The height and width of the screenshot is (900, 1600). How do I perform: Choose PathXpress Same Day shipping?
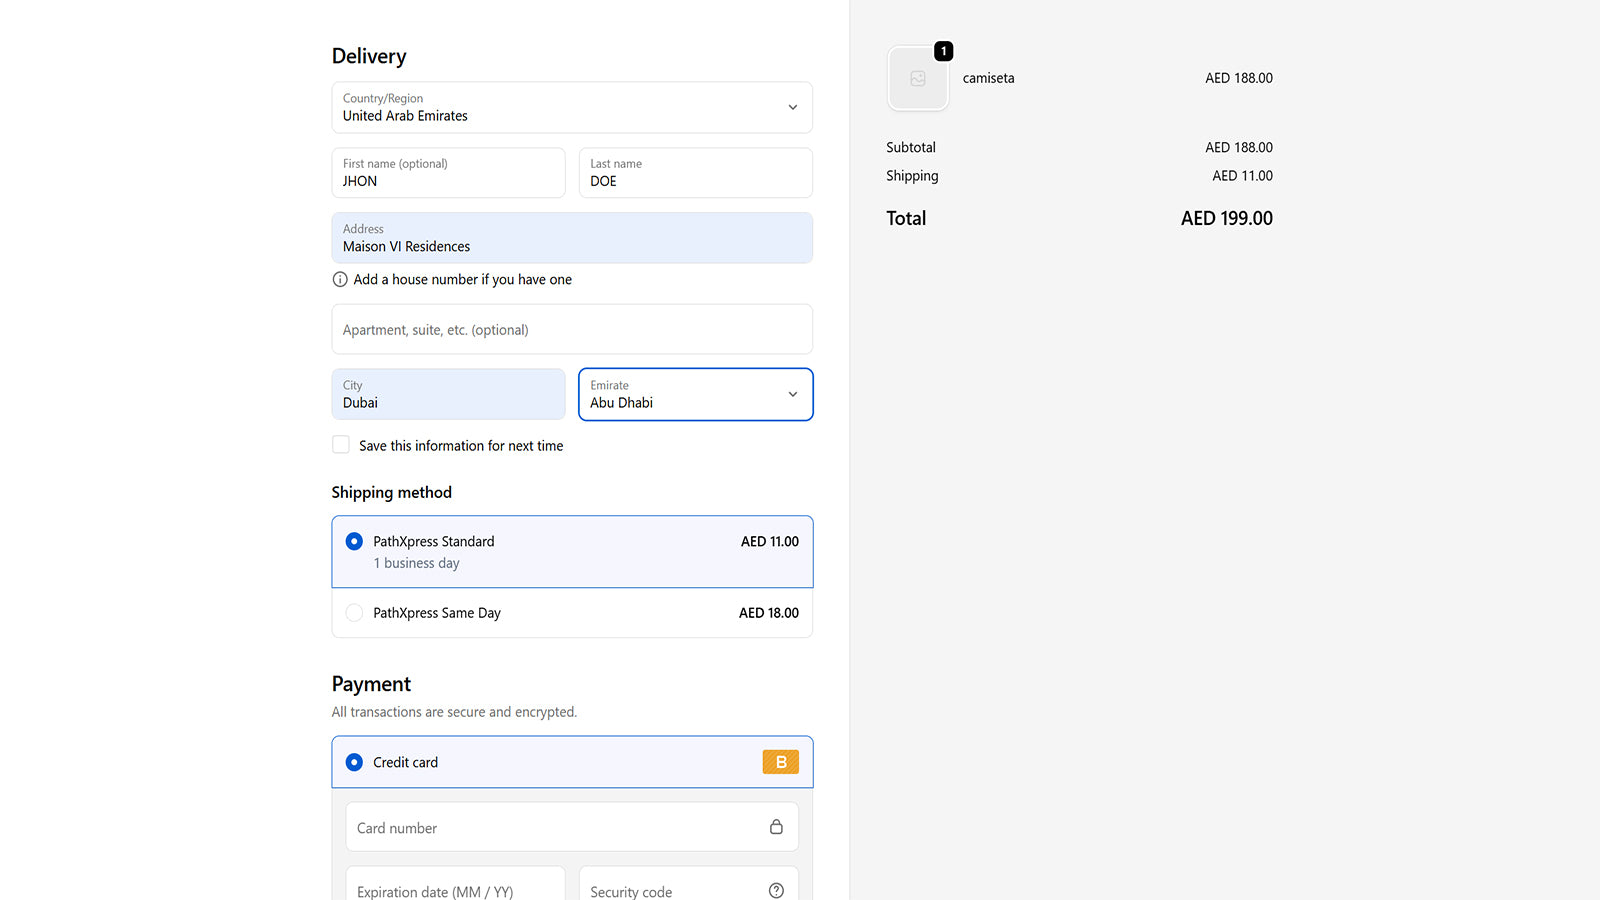(354, 613)
